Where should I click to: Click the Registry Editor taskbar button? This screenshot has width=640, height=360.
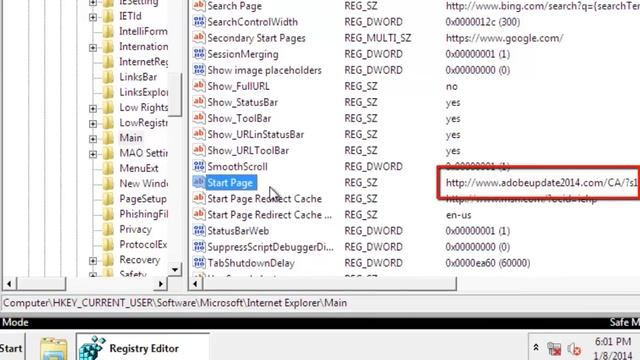pyautogui.click(x=143, y=347)
